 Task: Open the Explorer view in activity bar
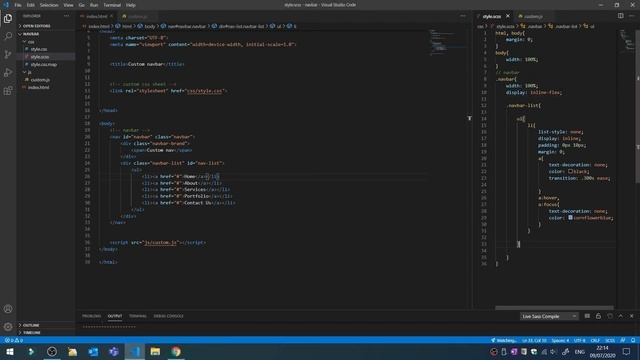8,18
